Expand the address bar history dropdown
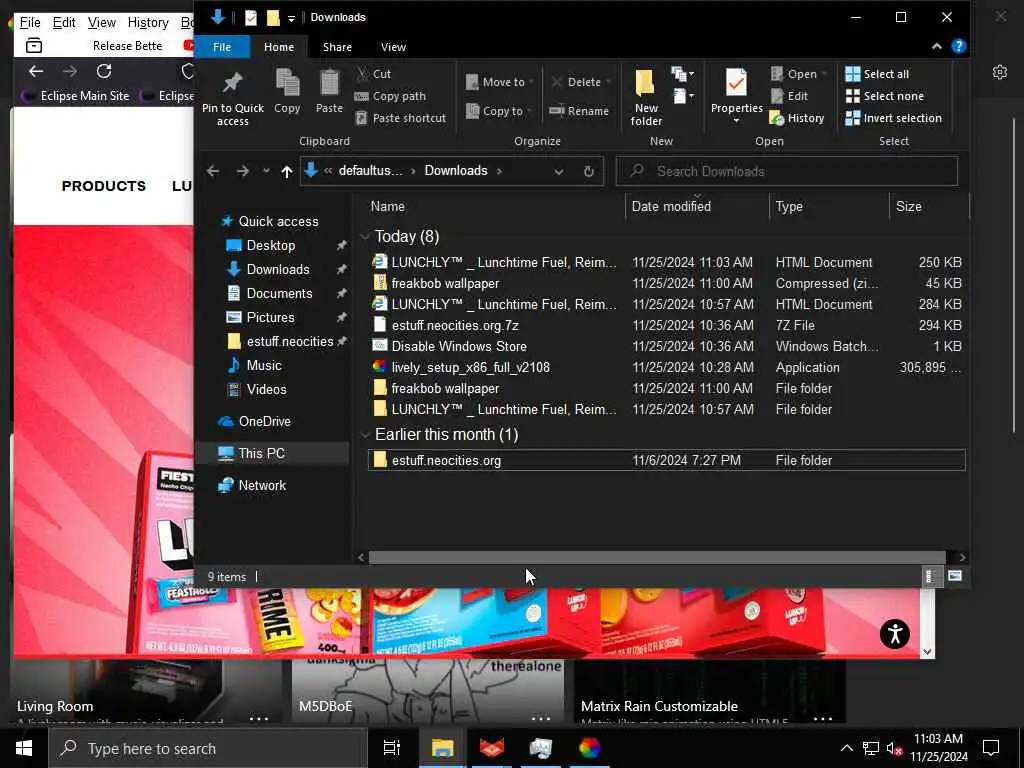Image resolution: width=1024 pixels, height=768 pixels. coord(558,172)
